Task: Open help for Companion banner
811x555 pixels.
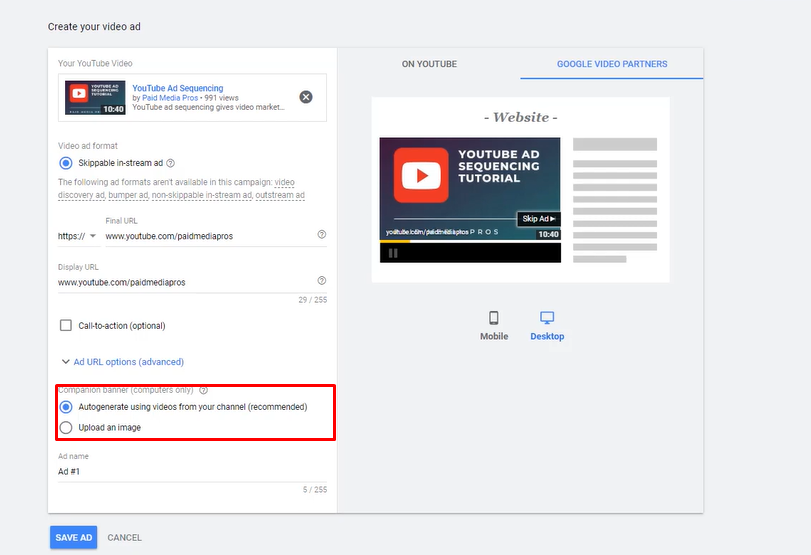Action: coord(204,390)
